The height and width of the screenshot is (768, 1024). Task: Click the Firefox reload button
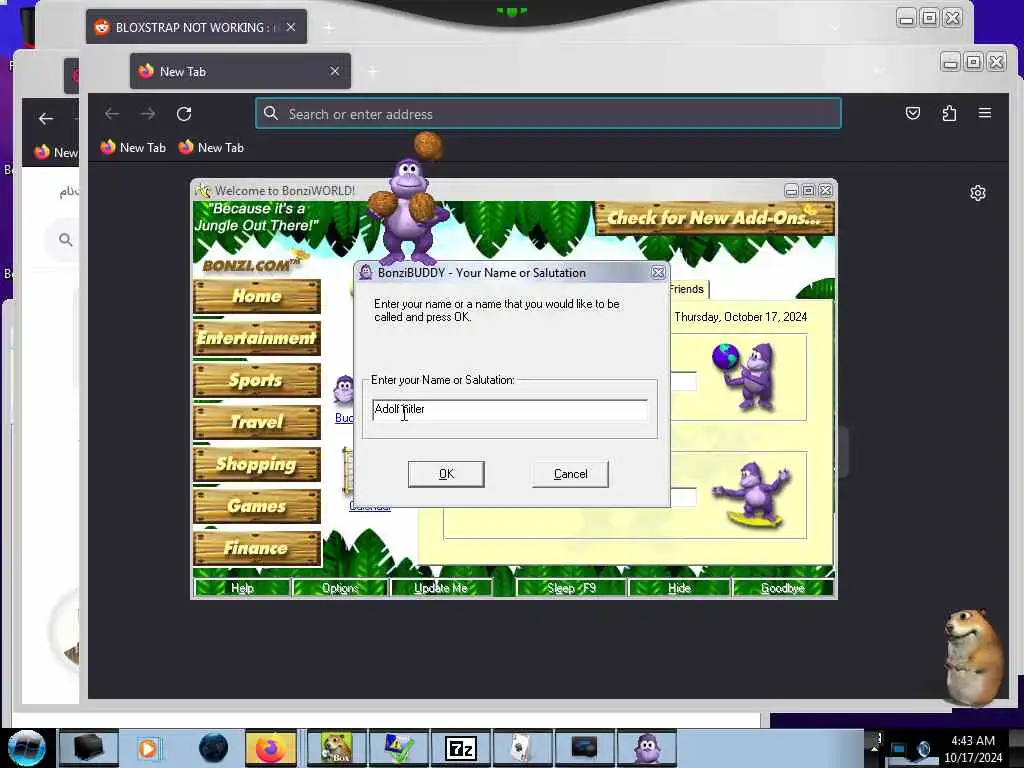(184, 114)
